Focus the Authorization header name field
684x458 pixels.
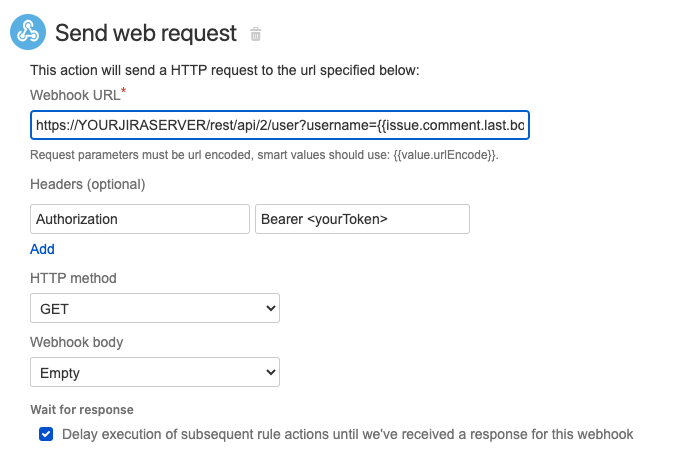click(x=139, y=219)
